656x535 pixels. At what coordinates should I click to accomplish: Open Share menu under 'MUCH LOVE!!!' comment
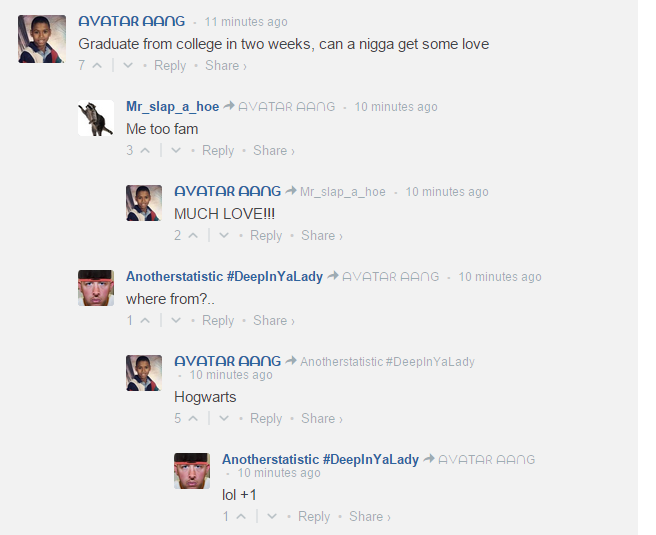click(322, 236)
